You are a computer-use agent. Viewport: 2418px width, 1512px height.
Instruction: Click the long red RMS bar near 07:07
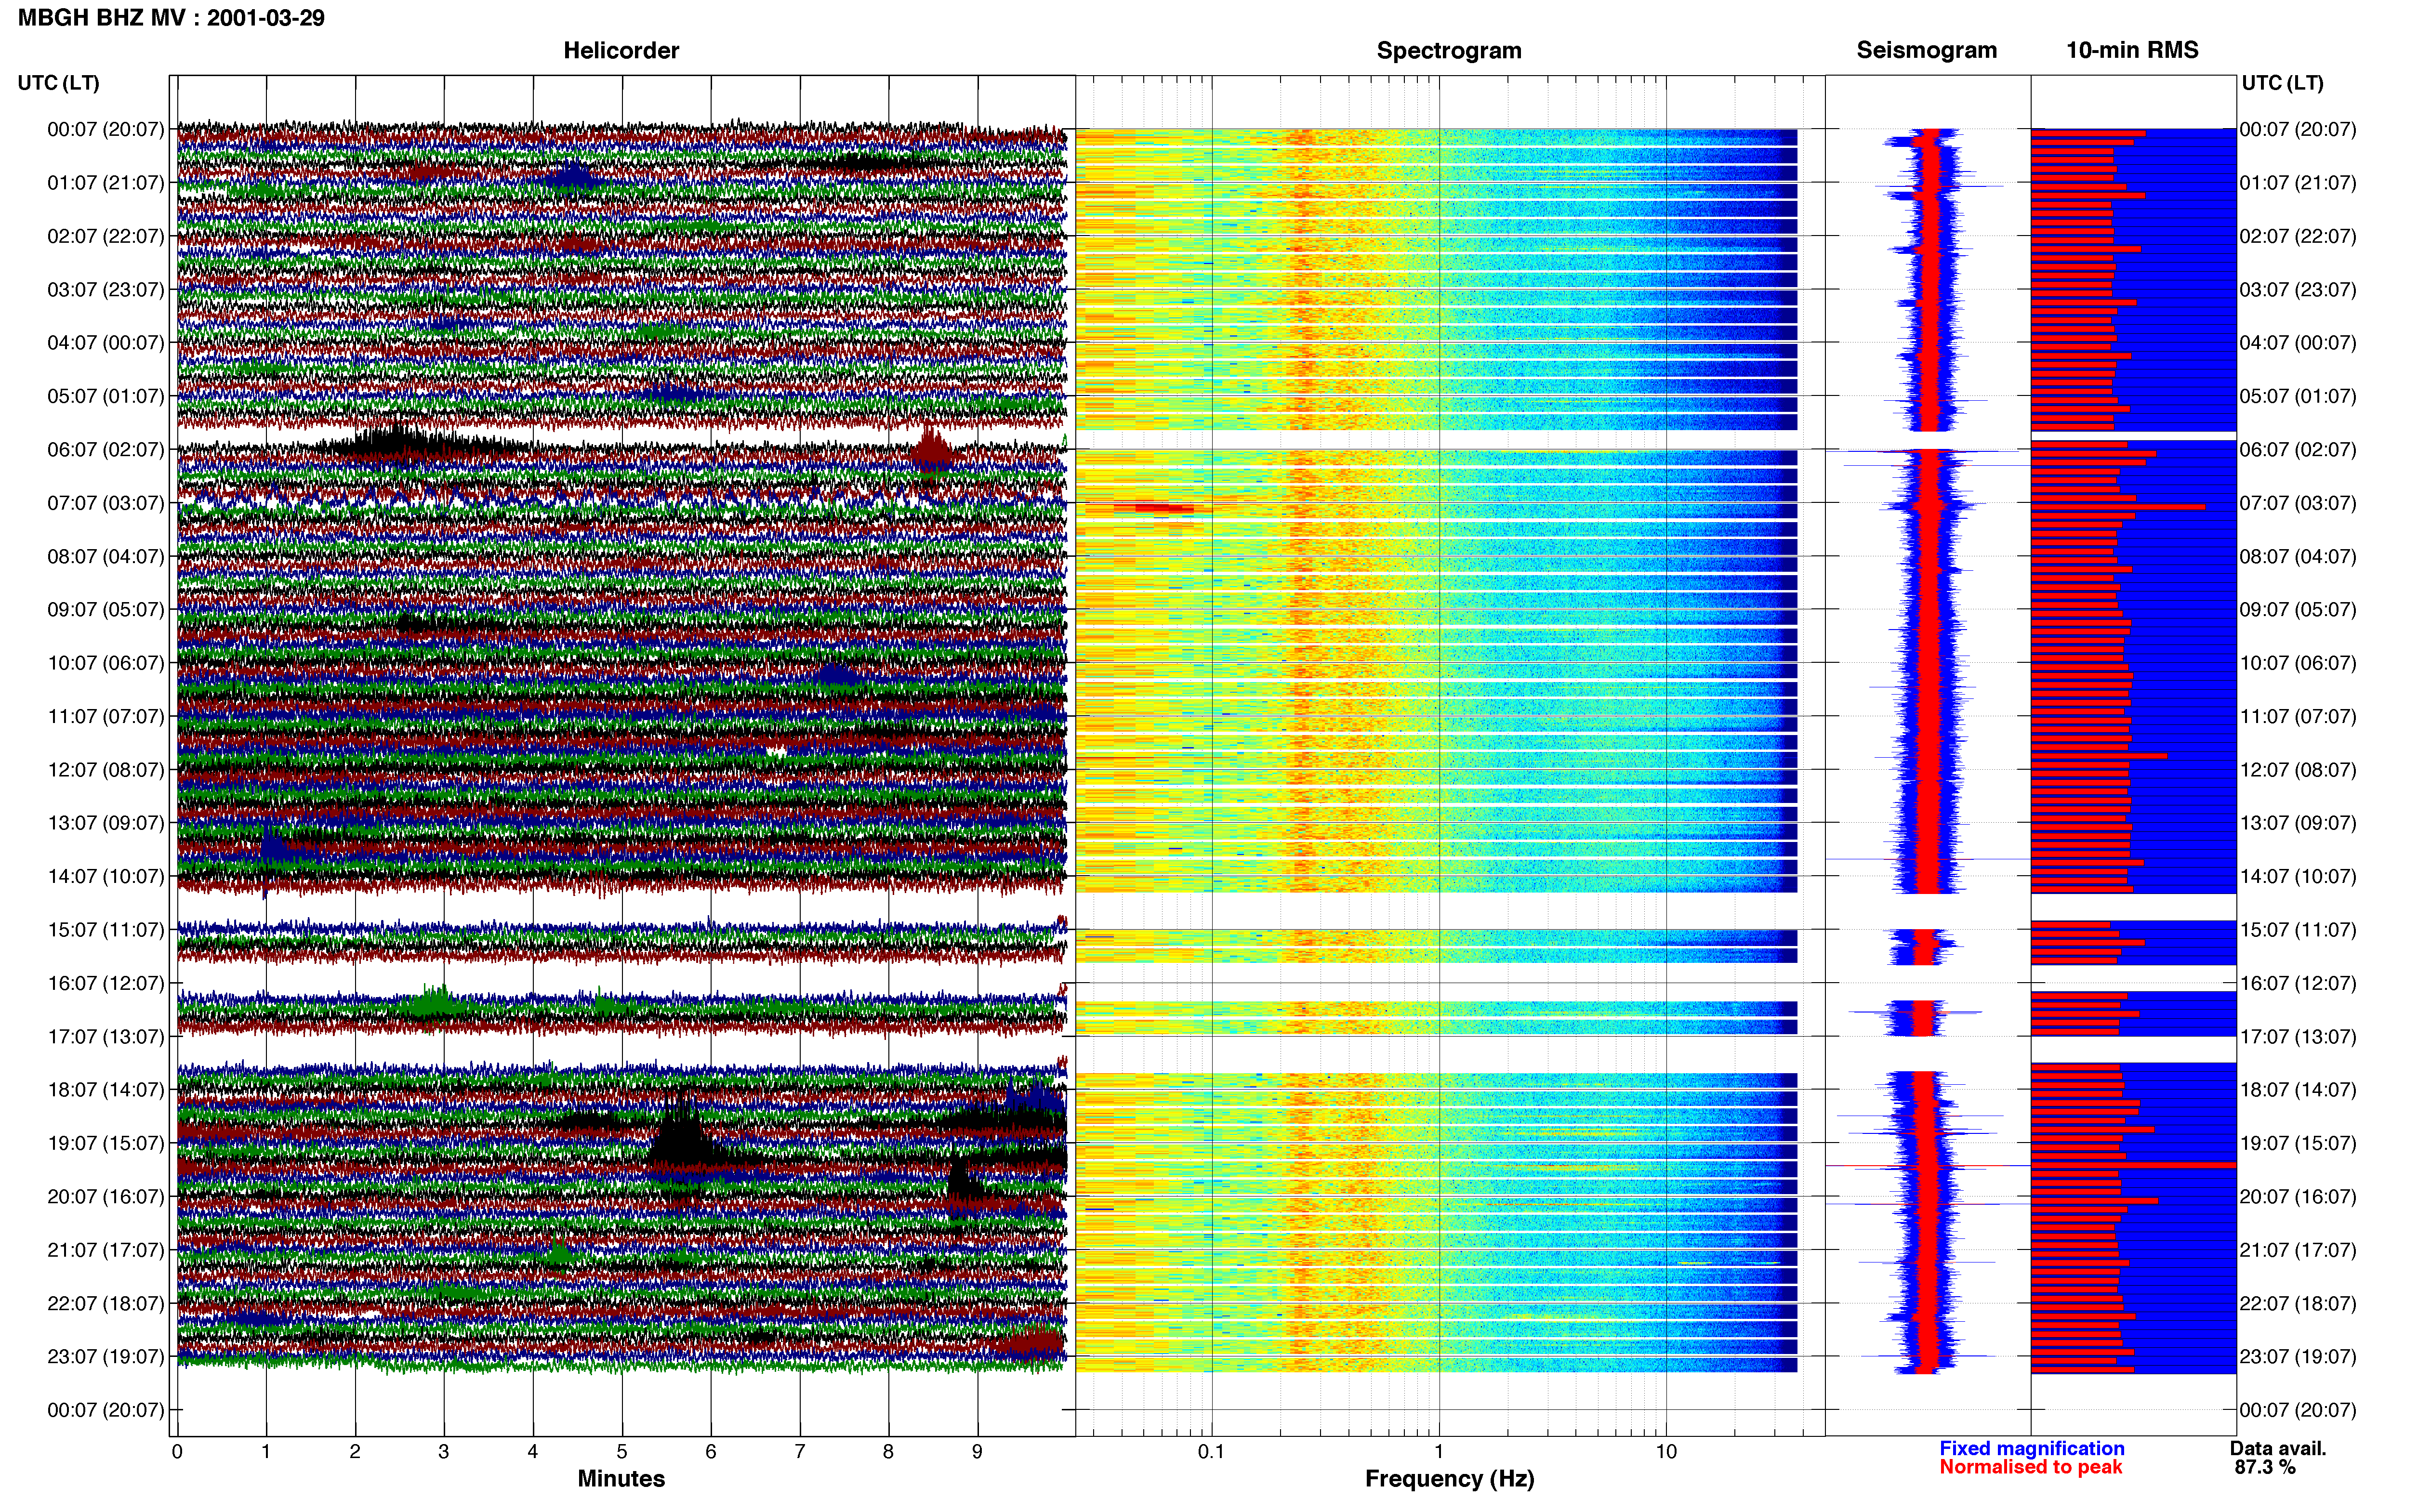click(2118, 507)
